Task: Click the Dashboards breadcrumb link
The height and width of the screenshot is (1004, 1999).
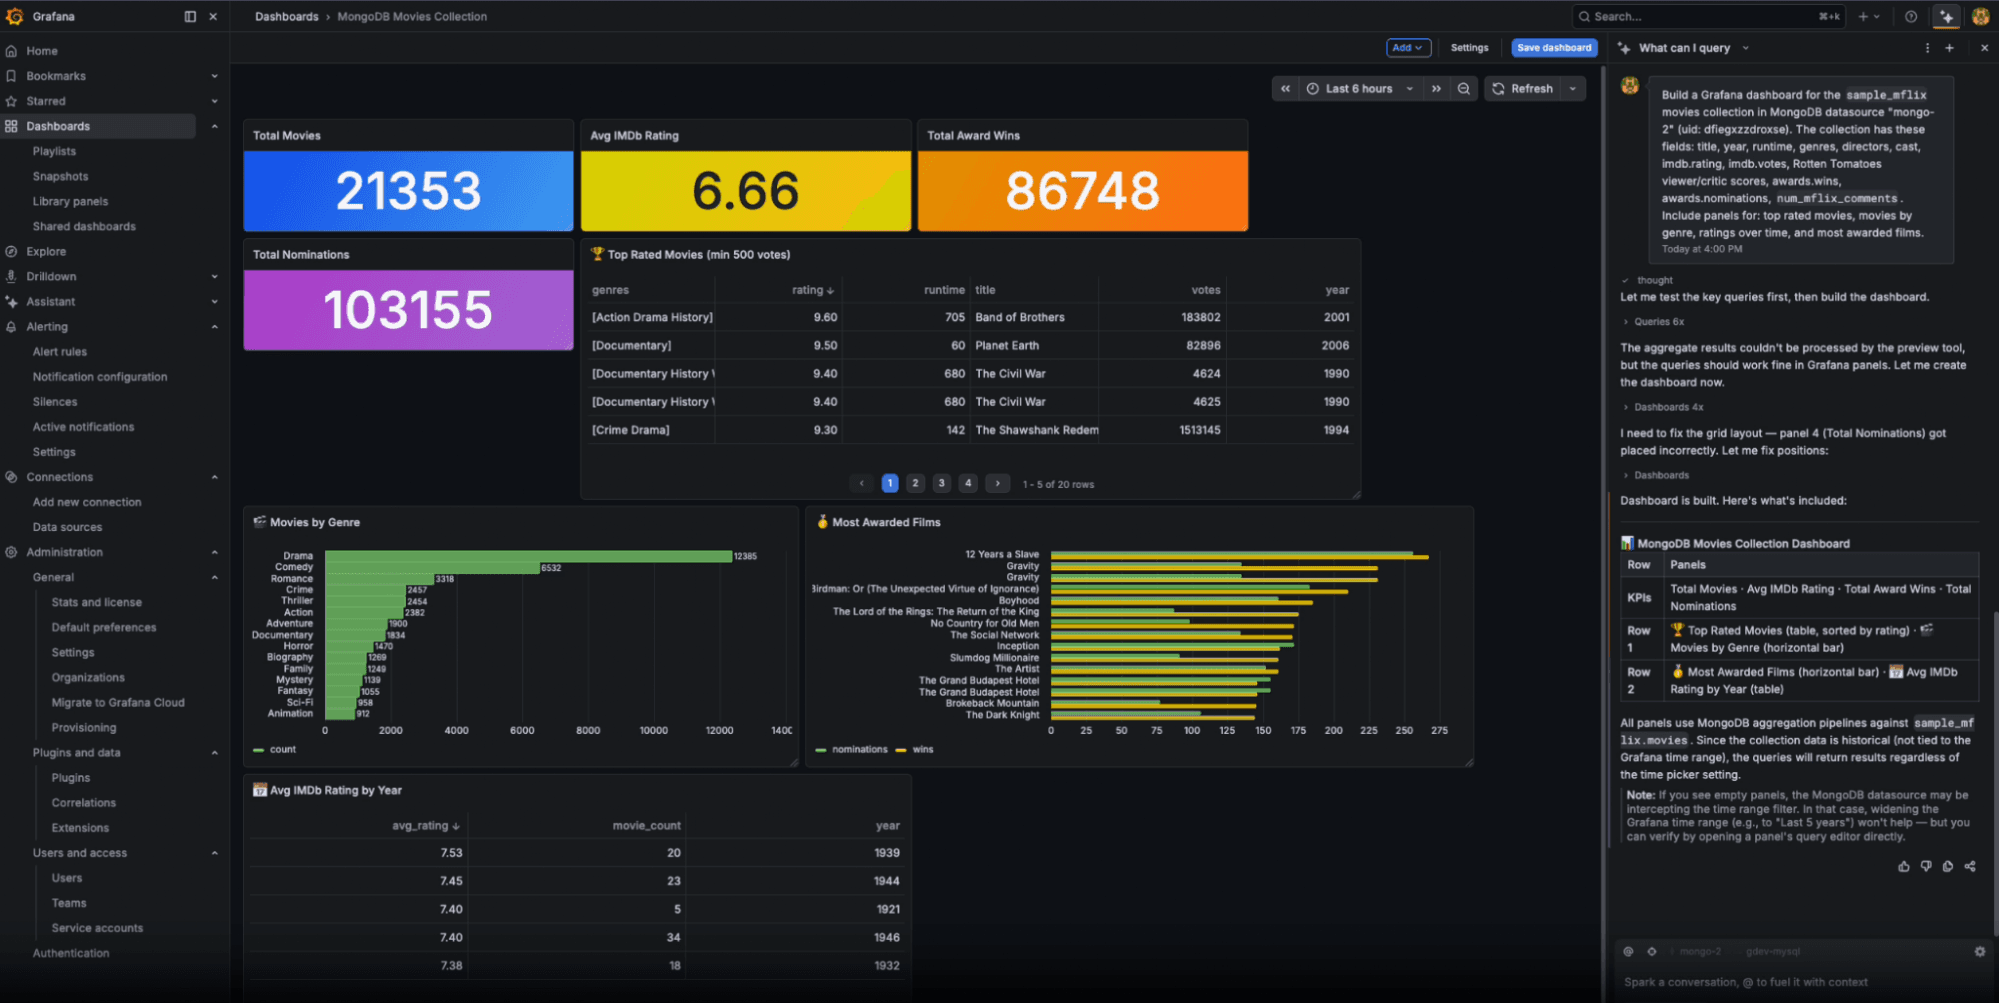Action: pos(286,17)
